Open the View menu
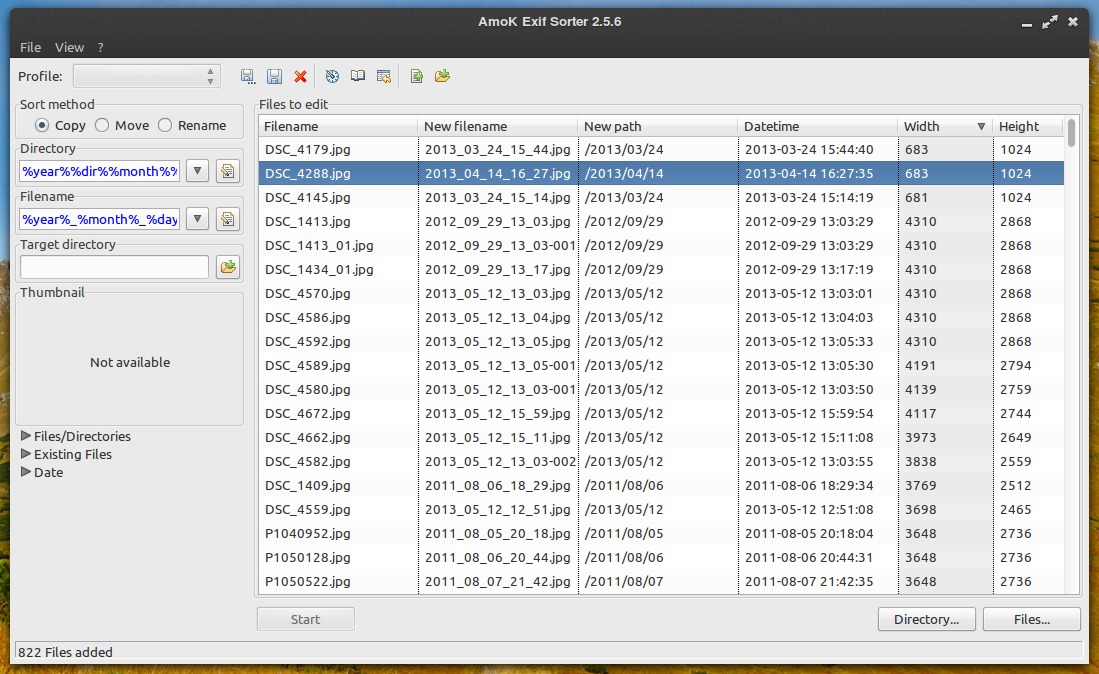The width and height of the screenshot is (1099, 674). [x=69, y=48]
